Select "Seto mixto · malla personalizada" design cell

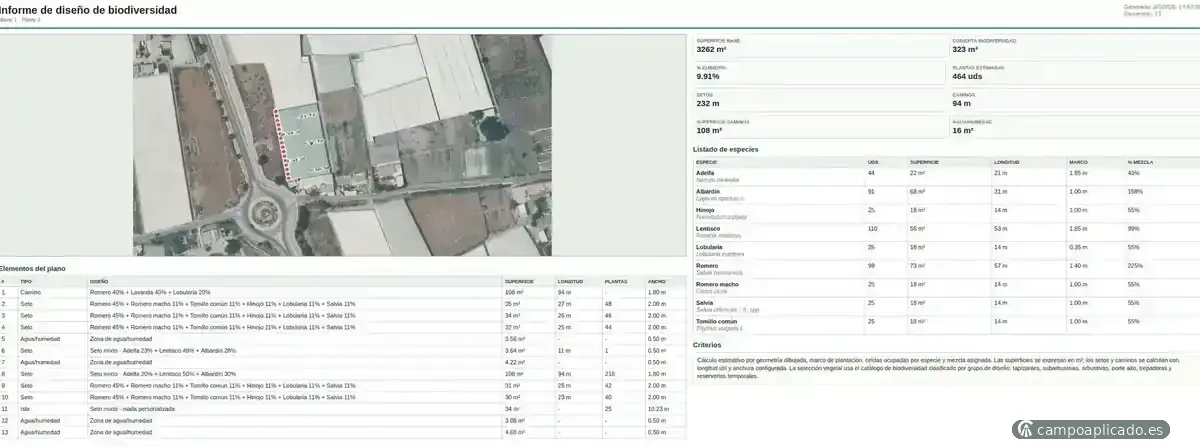(x=132, y=409)
